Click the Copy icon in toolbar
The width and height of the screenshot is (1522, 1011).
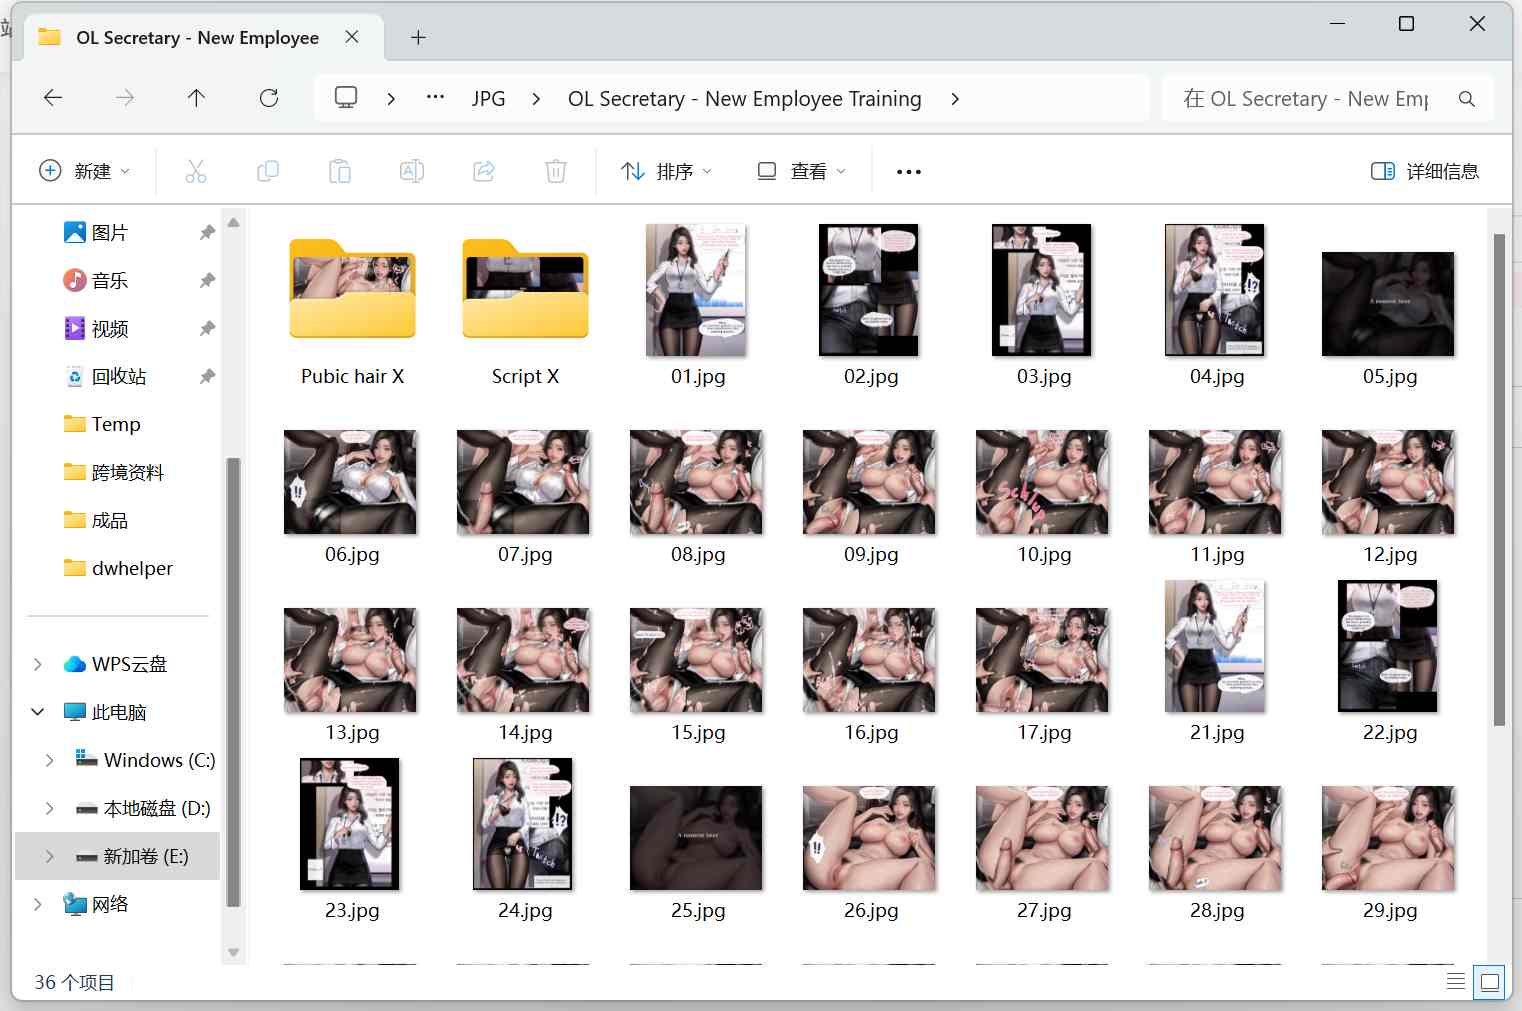point(268,171)
